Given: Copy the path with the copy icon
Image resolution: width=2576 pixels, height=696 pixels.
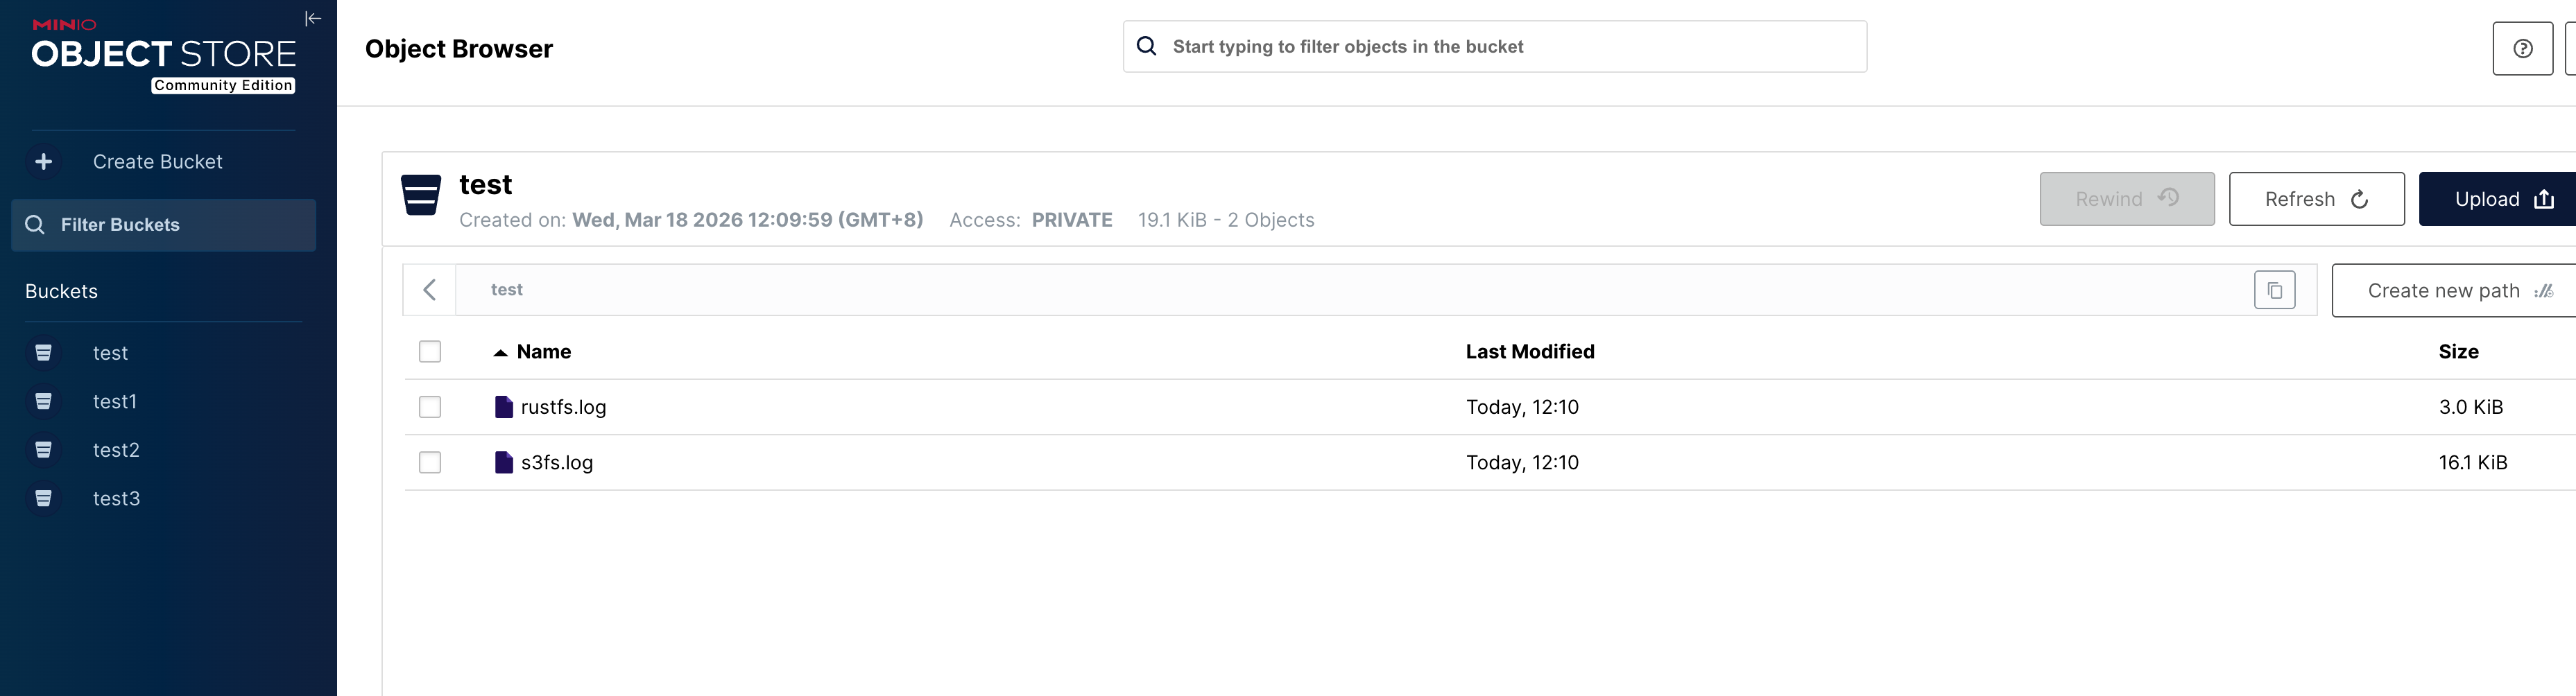Looking at the screenshot, I should pos(2274,291).
